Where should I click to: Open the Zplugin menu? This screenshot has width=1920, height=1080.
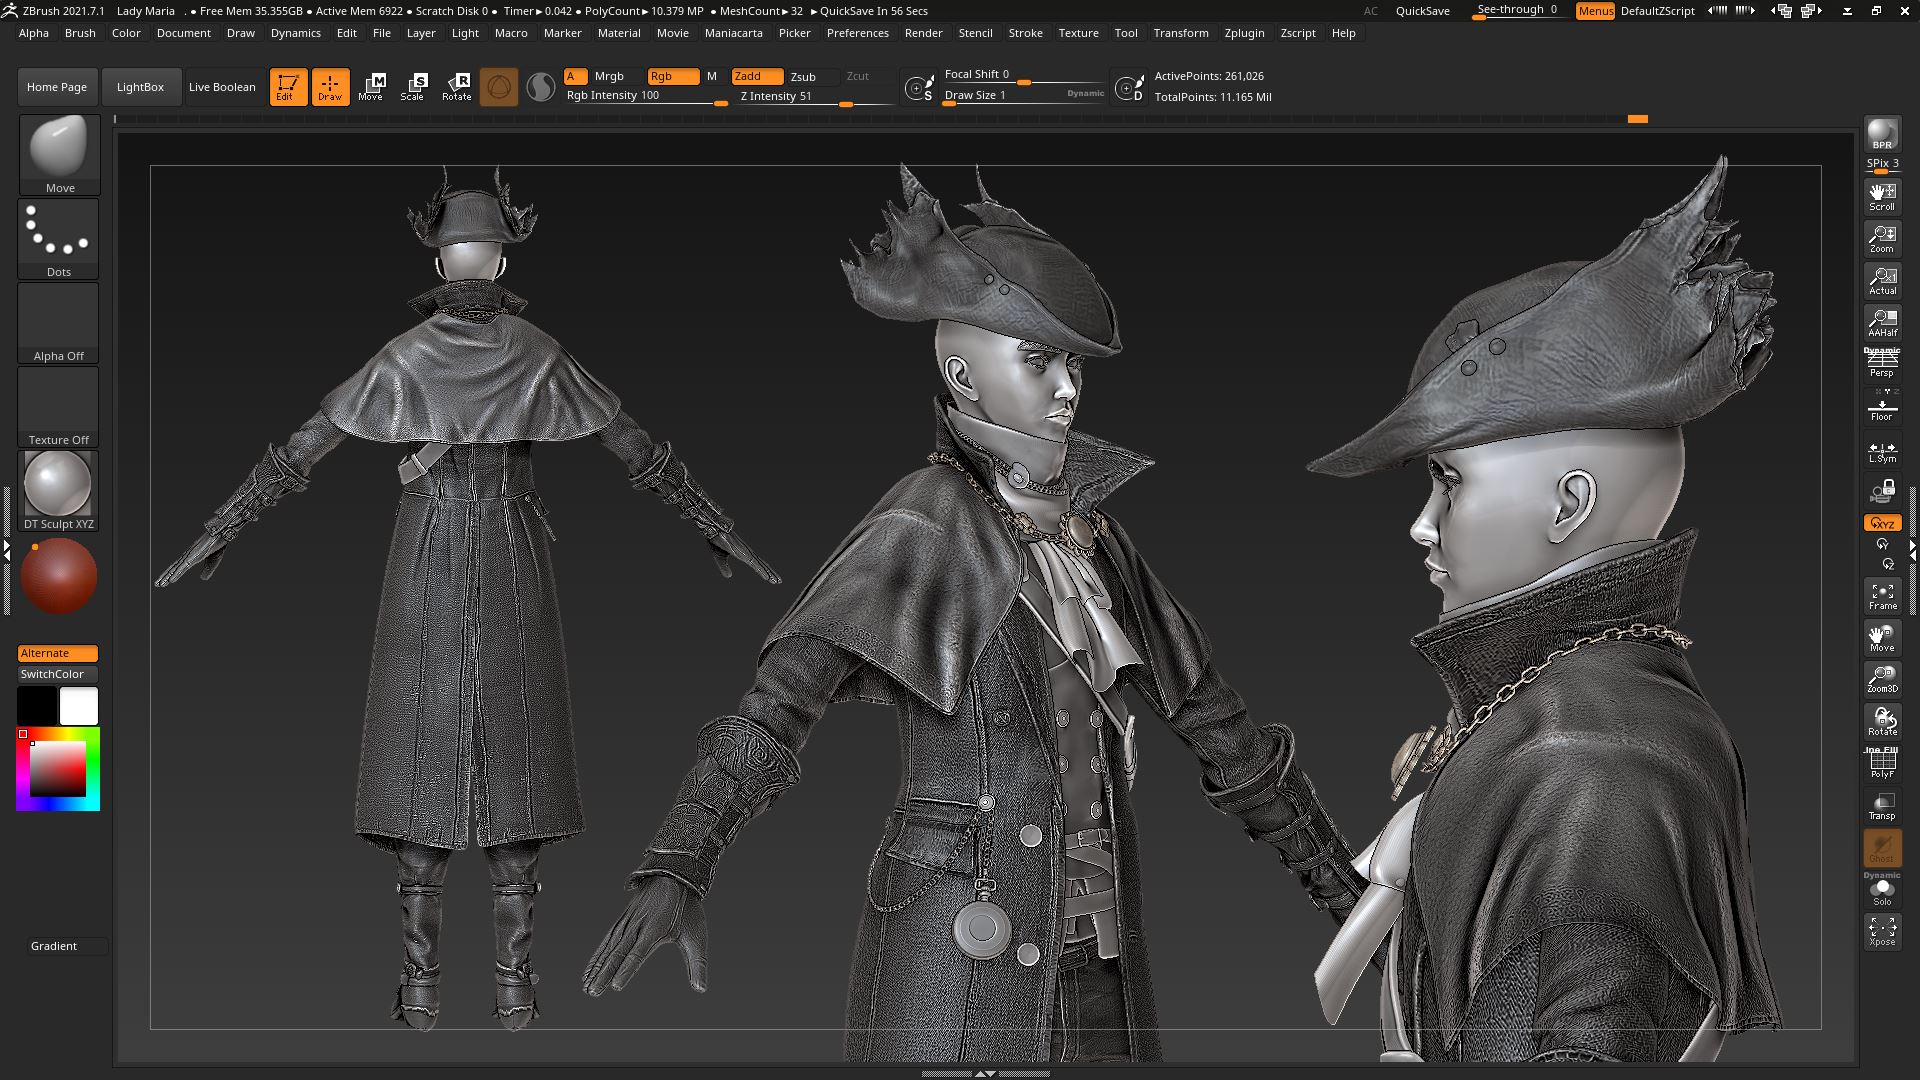pyautogui.click(x=1244, y=33)
